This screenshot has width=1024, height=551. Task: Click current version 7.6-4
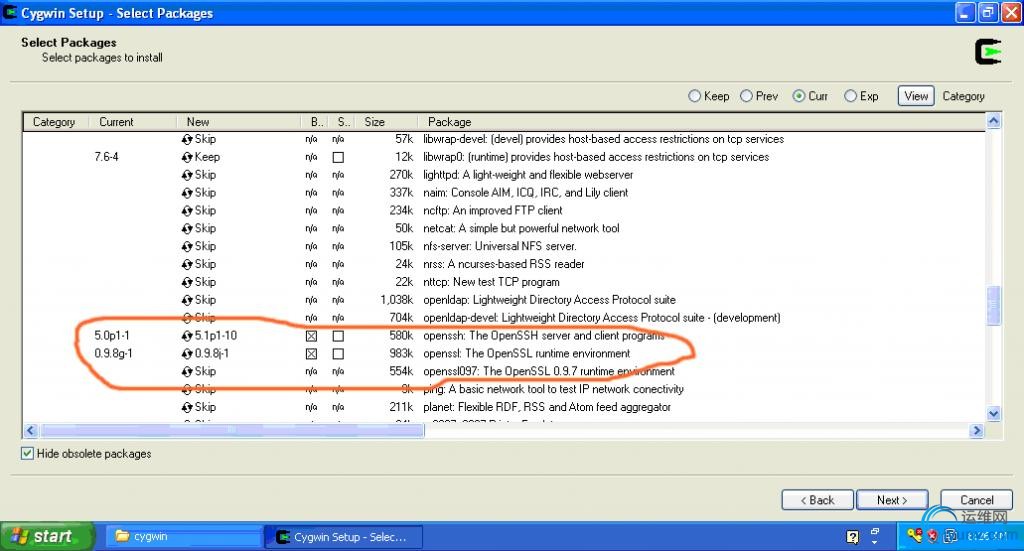[106, 157]
